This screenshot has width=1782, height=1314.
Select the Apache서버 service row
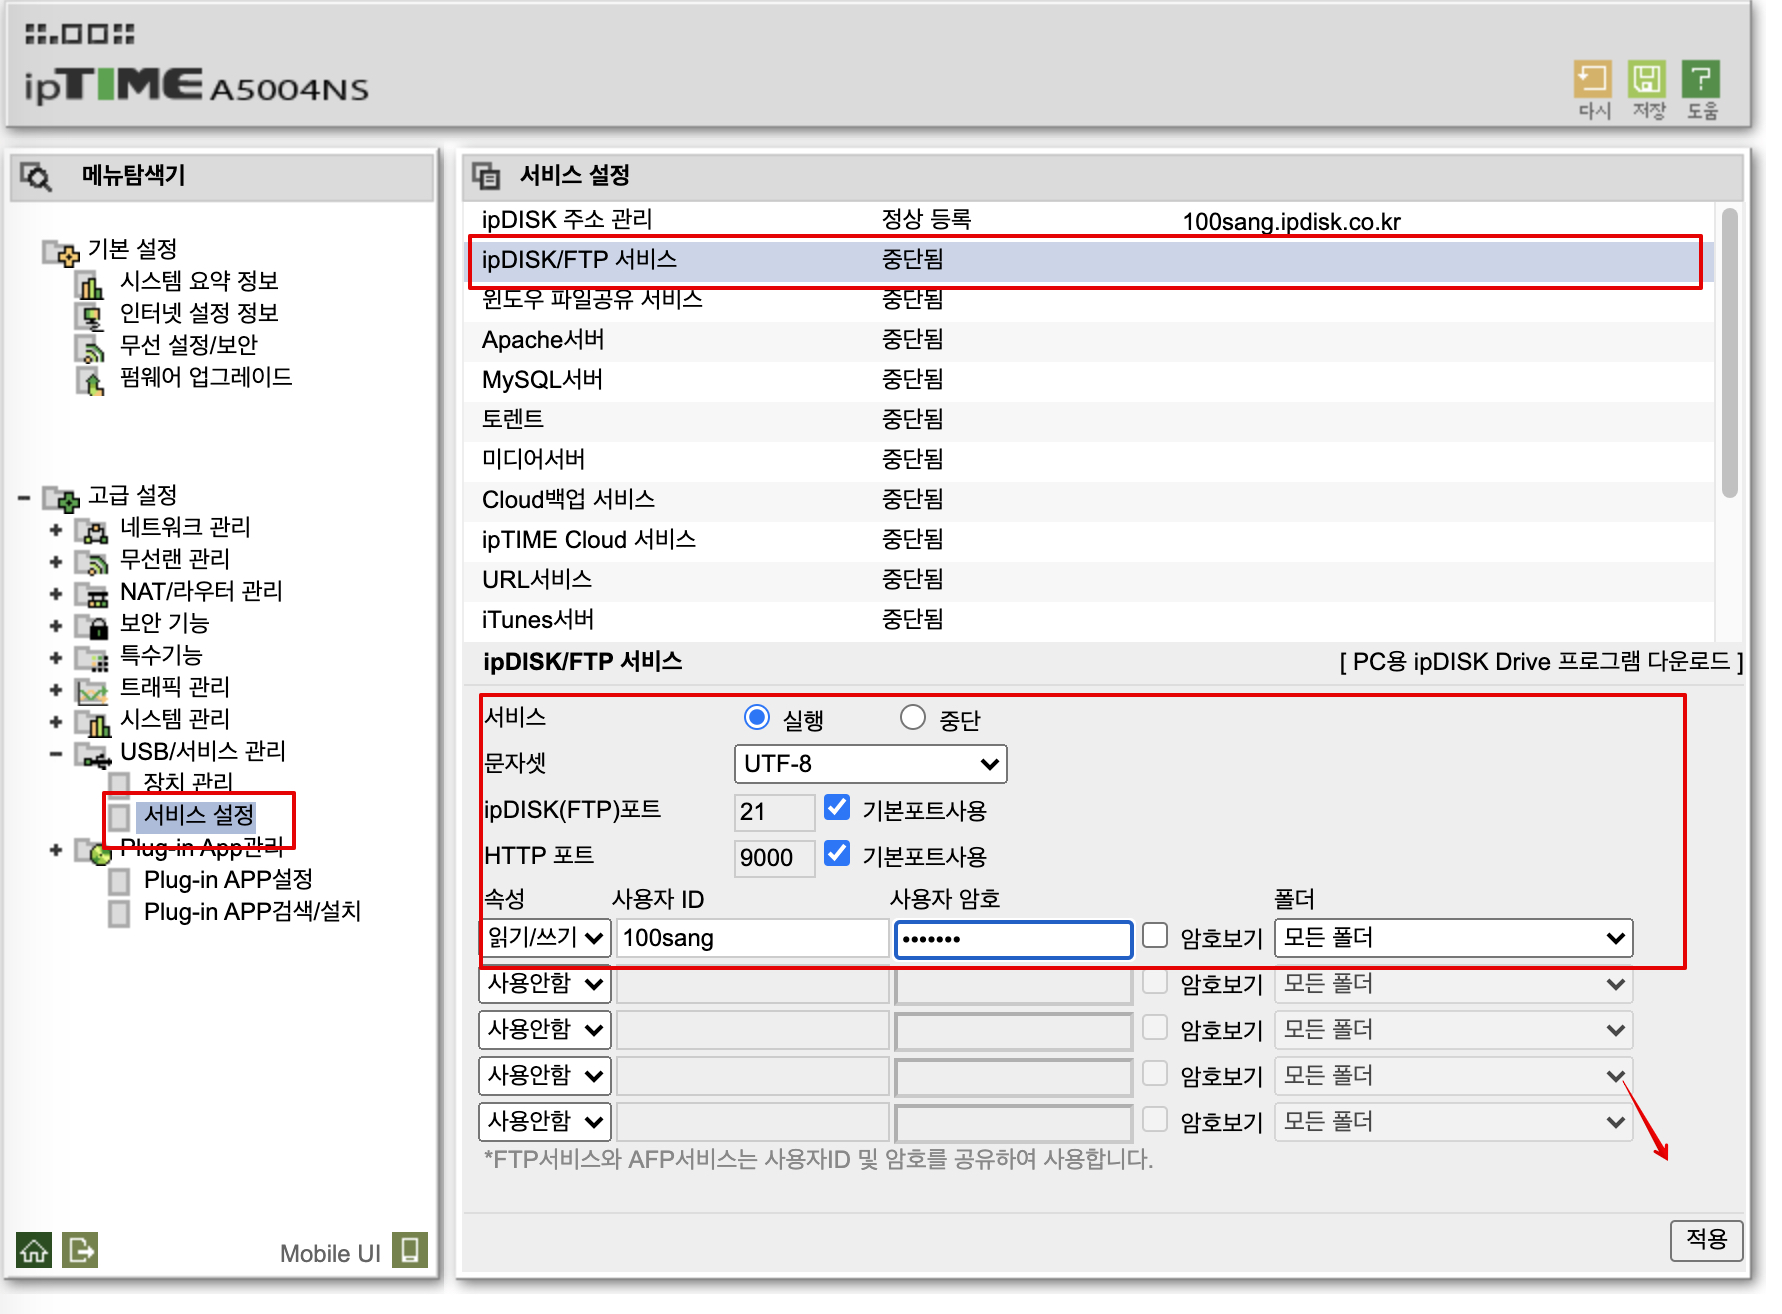pos(1088,340)
